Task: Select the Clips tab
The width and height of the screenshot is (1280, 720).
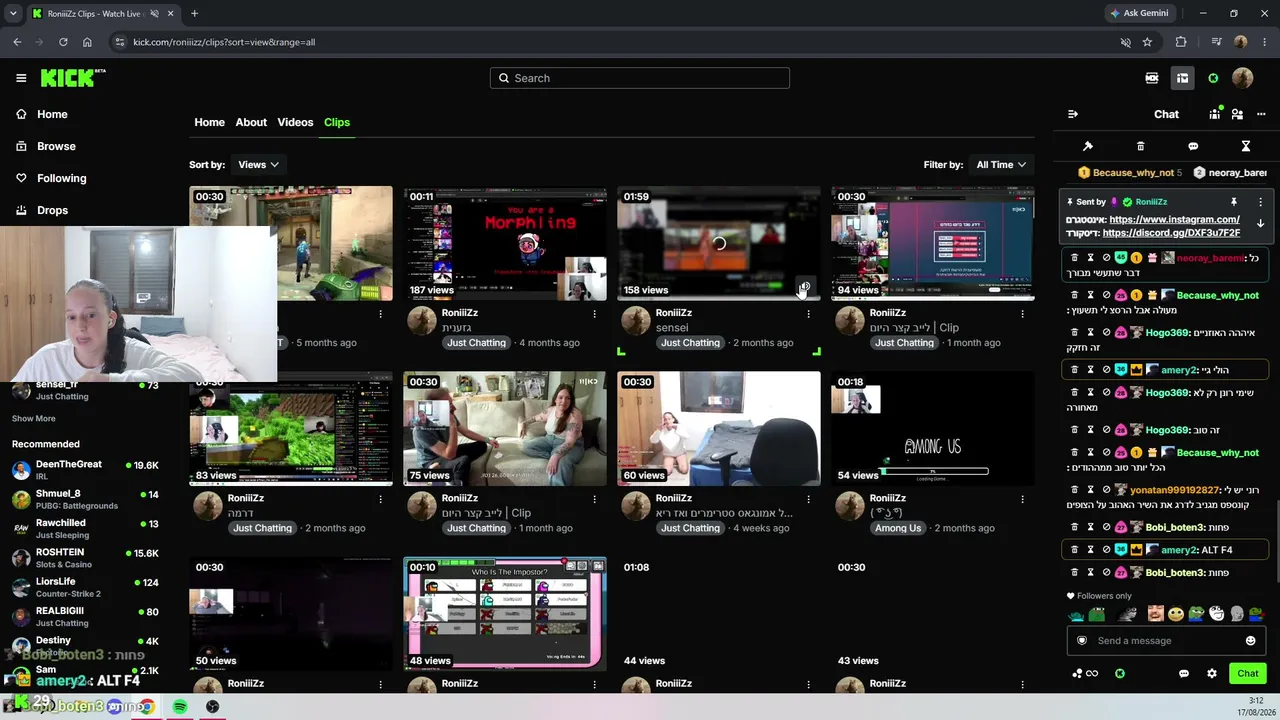Action: pyautogui.click(x=337, y=122)
